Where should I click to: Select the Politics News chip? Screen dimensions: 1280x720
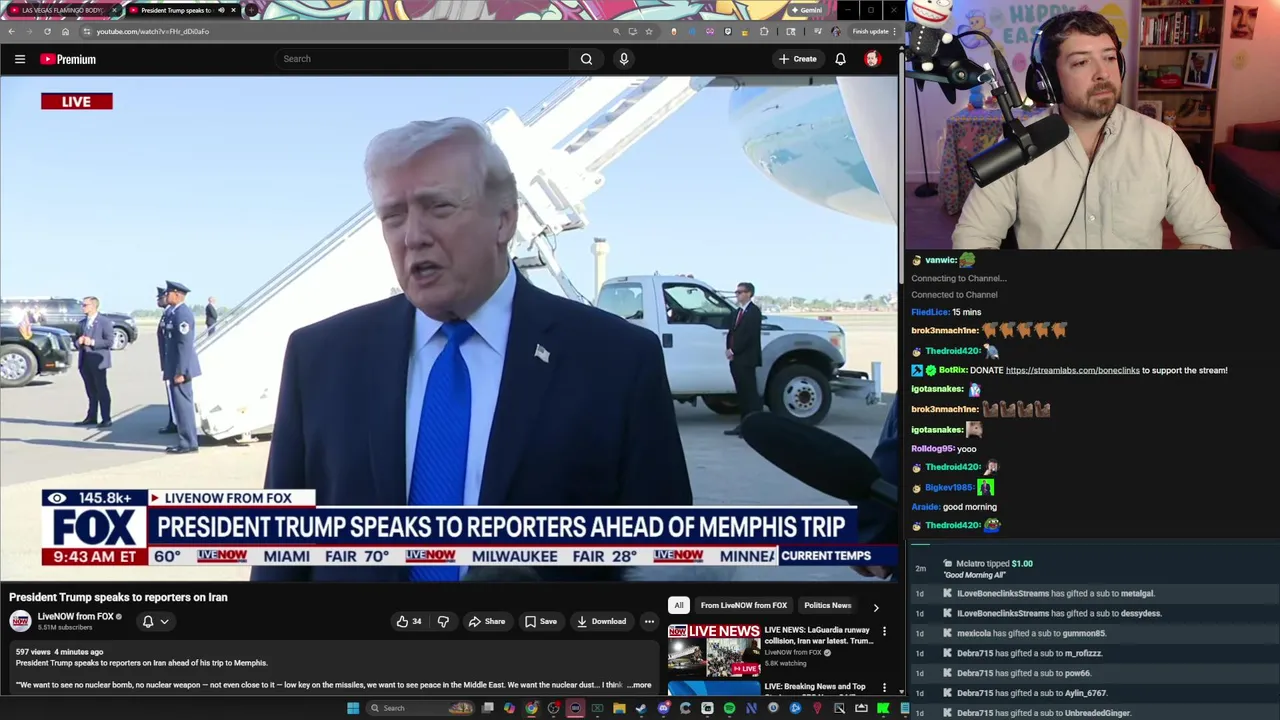[x=828, y=605]
